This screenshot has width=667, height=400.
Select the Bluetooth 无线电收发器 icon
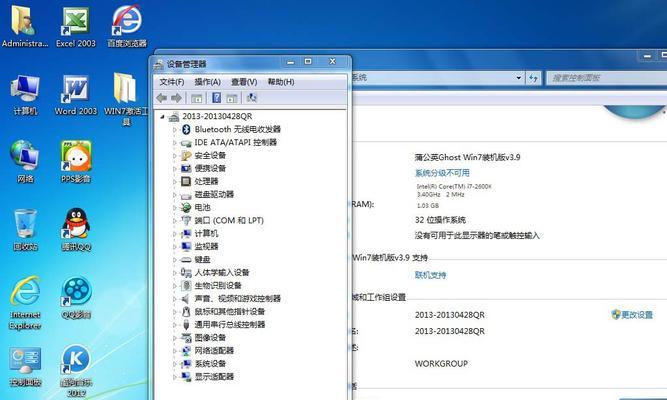[186, 129]
